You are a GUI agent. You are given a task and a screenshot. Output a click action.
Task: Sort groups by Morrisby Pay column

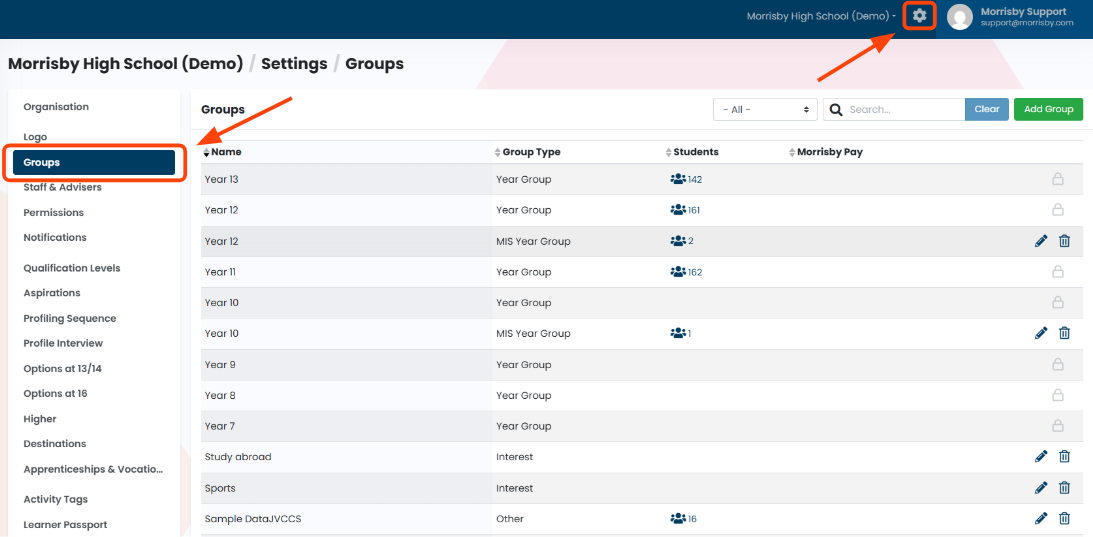click(825, 152)
